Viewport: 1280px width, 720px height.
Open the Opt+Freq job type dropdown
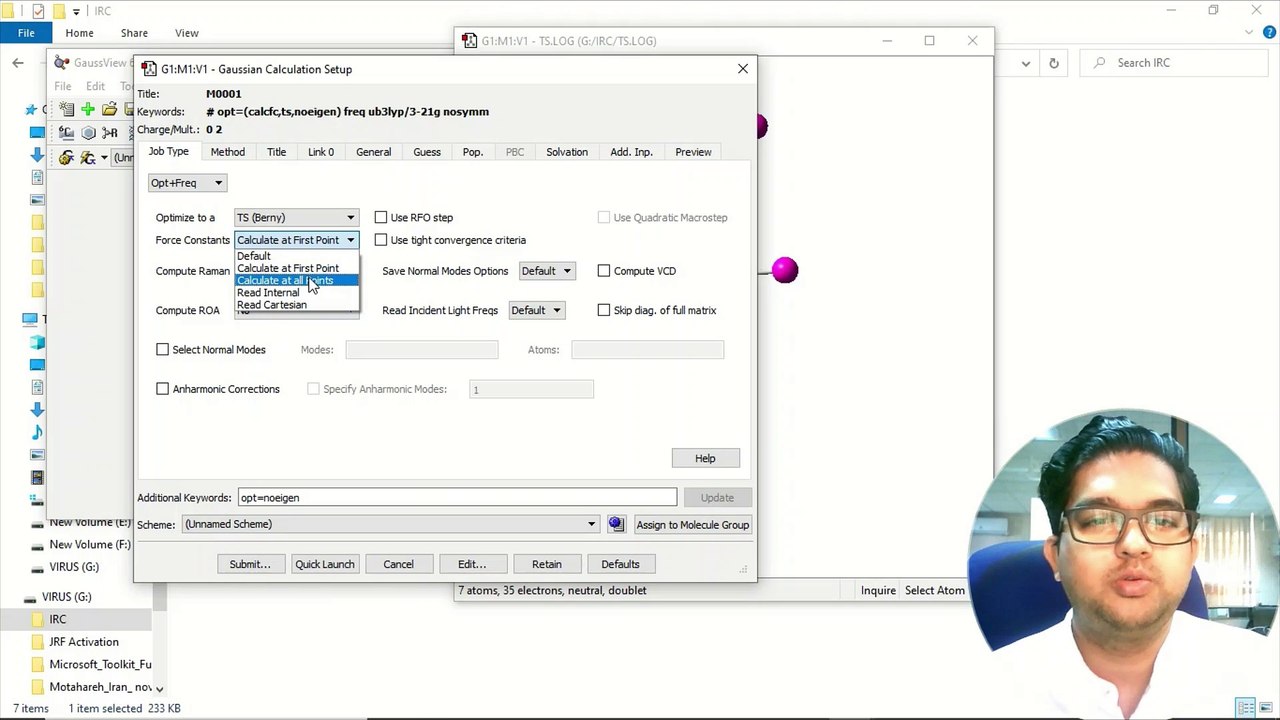pyautogui.click(x=187, y=183)
